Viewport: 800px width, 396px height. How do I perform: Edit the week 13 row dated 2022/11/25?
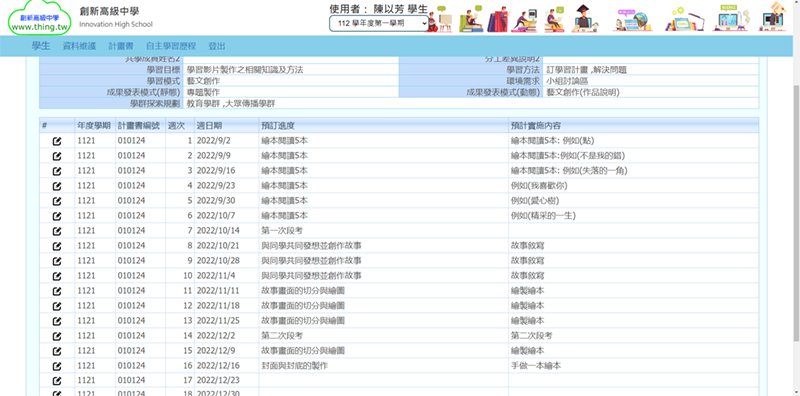[x=57, y=321]
